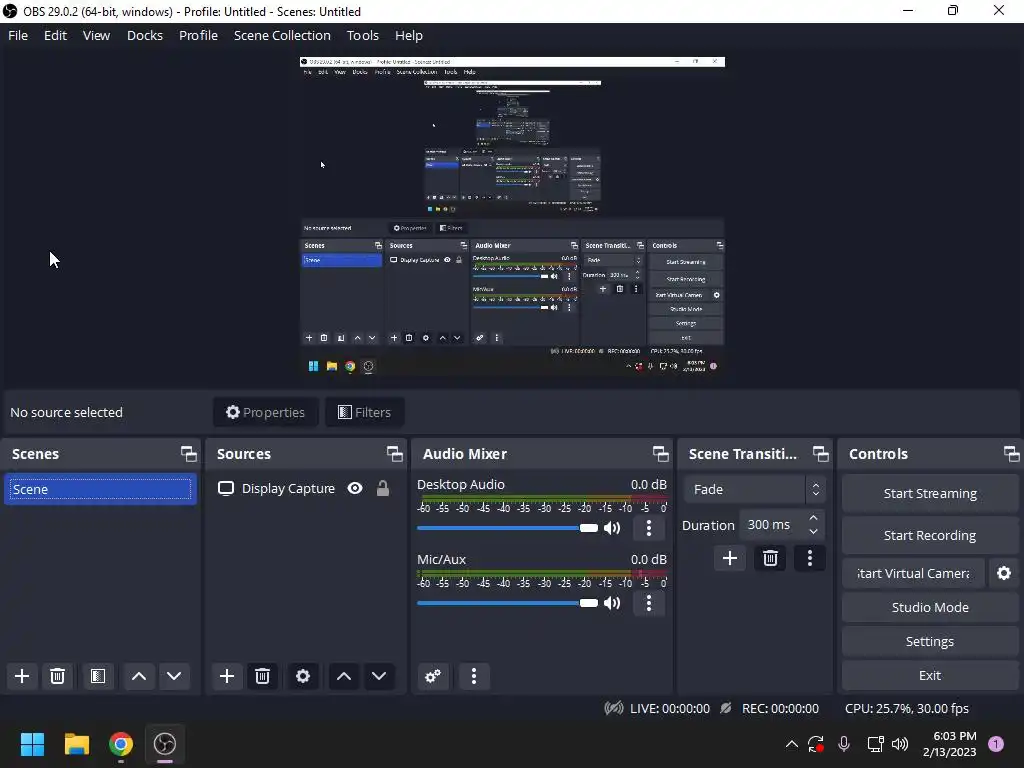This screenshot has height=768, width=1024.
Task: Click Start Virtual Camera button
Action: click(x=913, y=573)
